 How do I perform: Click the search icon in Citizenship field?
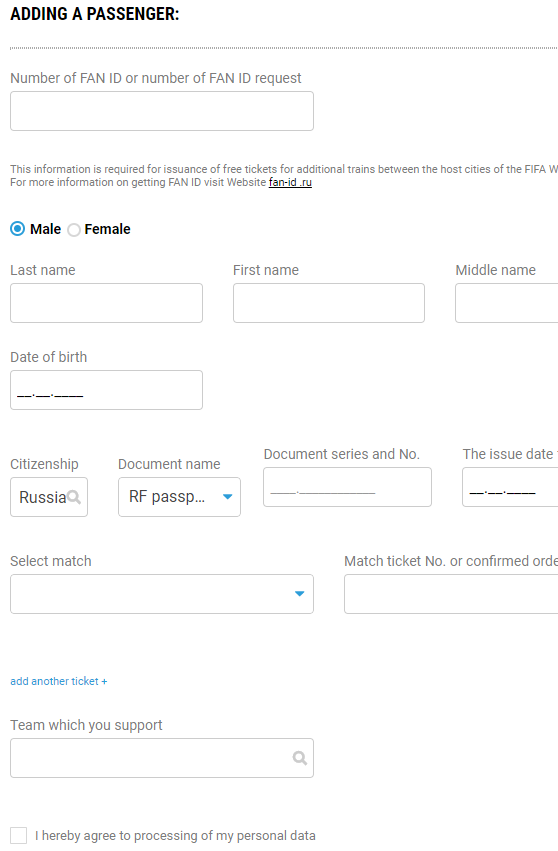point(74,497)
